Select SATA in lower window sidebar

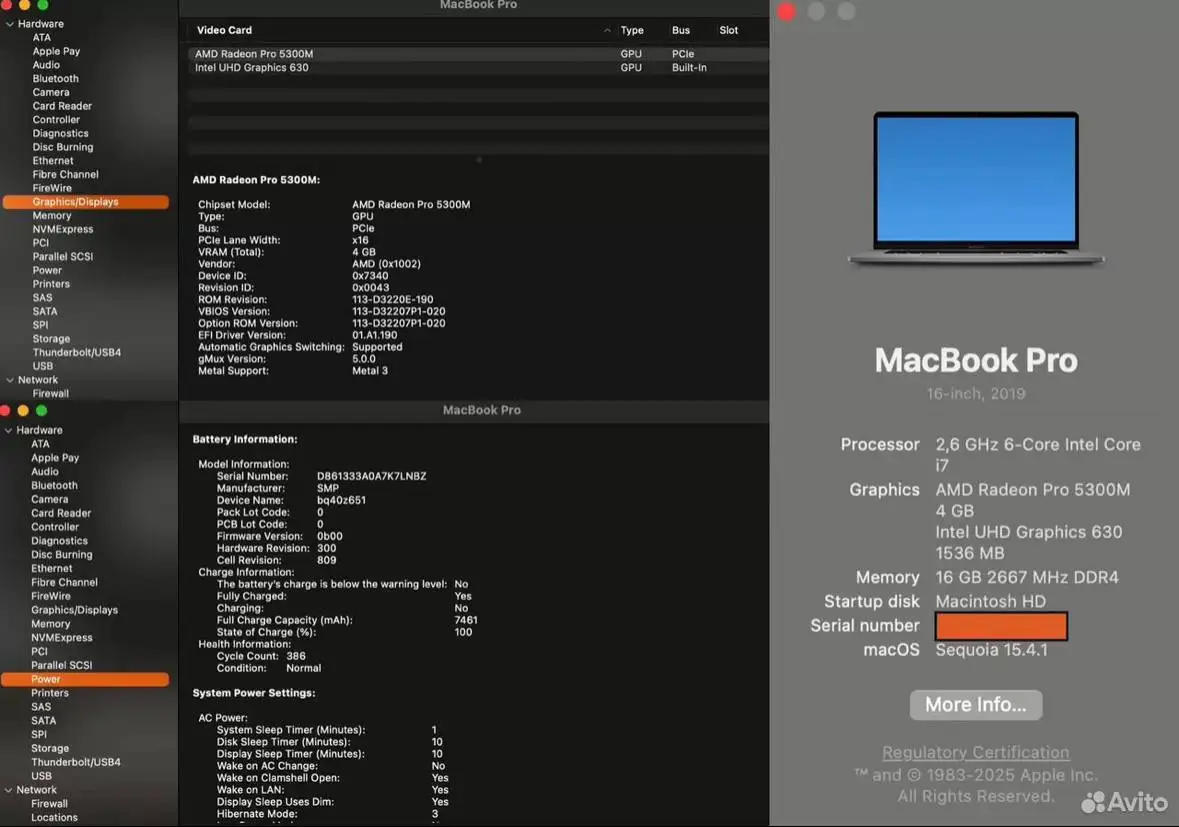pos(44,721)
